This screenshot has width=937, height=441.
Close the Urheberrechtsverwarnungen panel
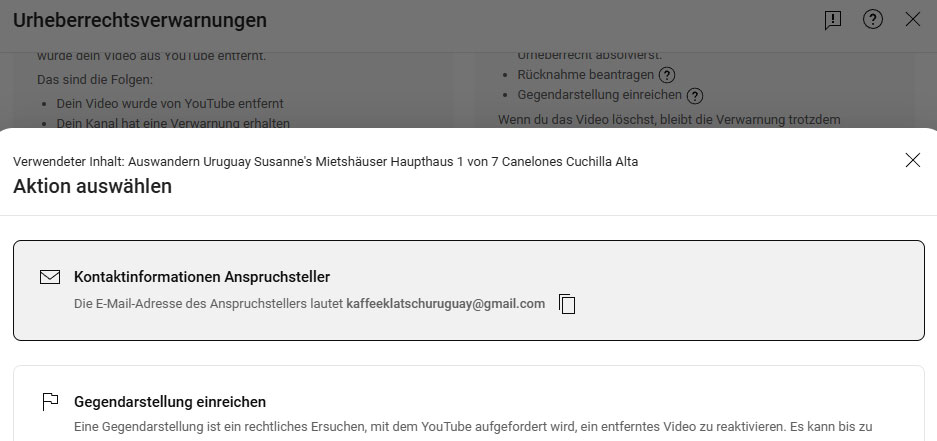pyautogui.click(x=912, y=20)
